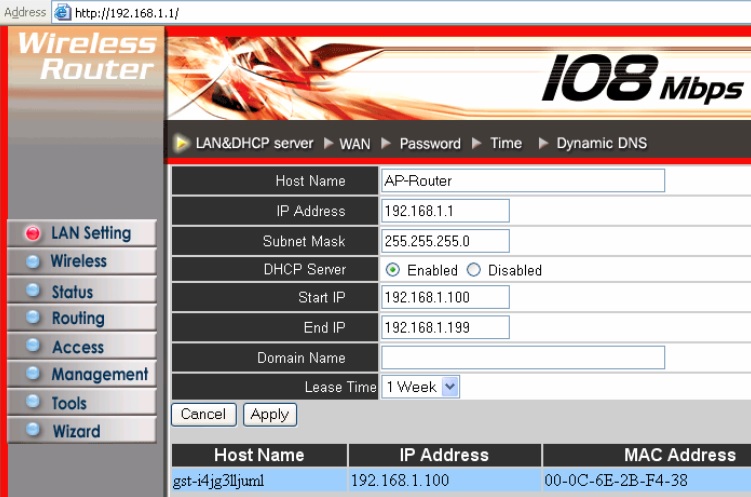Click the blue bullet icon beside Status
The width and height of the screenshot is (751, 497).
[33, 290]
